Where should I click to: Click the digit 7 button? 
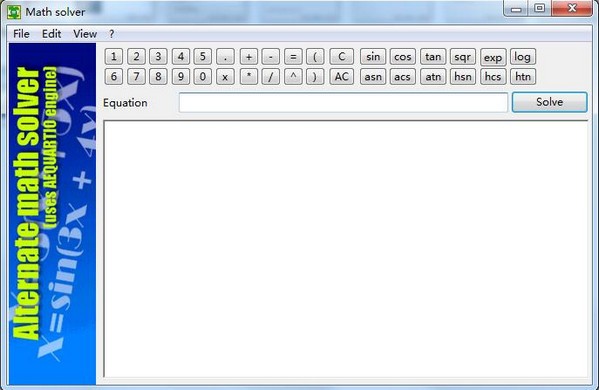(136, 76)
